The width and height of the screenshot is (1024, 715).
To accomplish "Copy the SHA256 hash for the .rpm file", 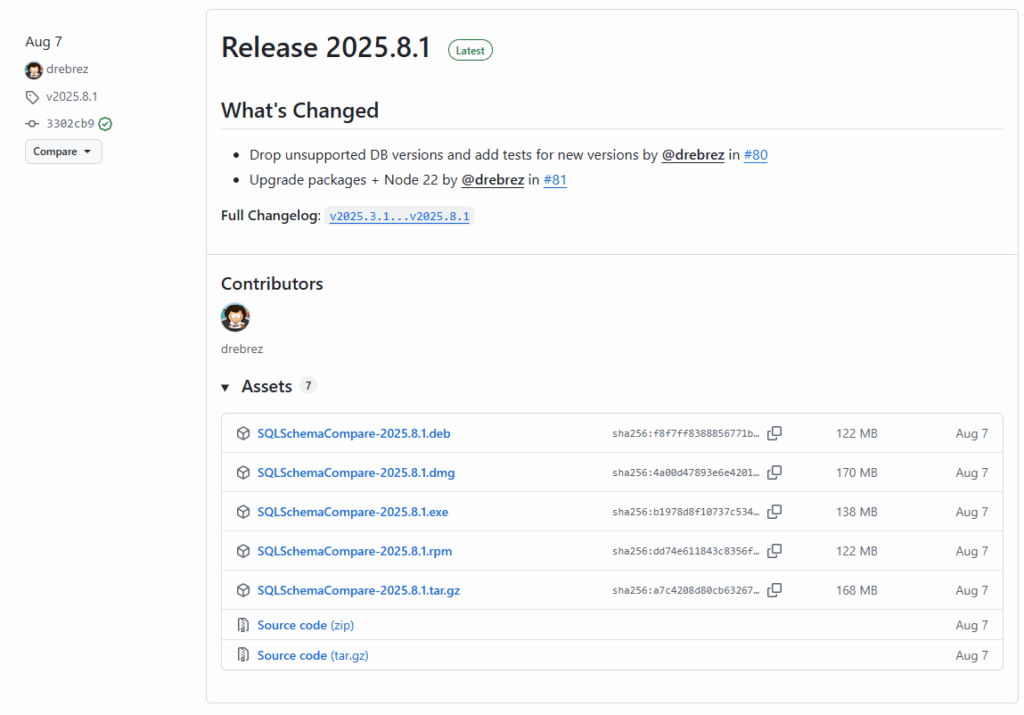I will 774,551.
